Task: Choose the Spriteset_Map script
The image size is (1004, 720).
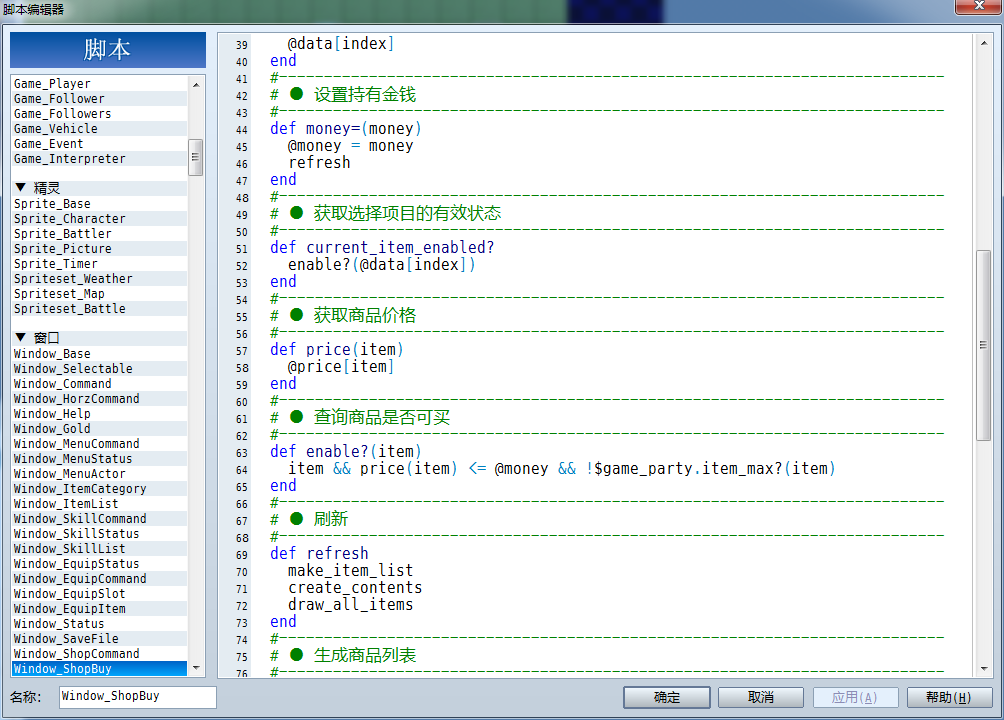Action: click(x=100, y=294)
